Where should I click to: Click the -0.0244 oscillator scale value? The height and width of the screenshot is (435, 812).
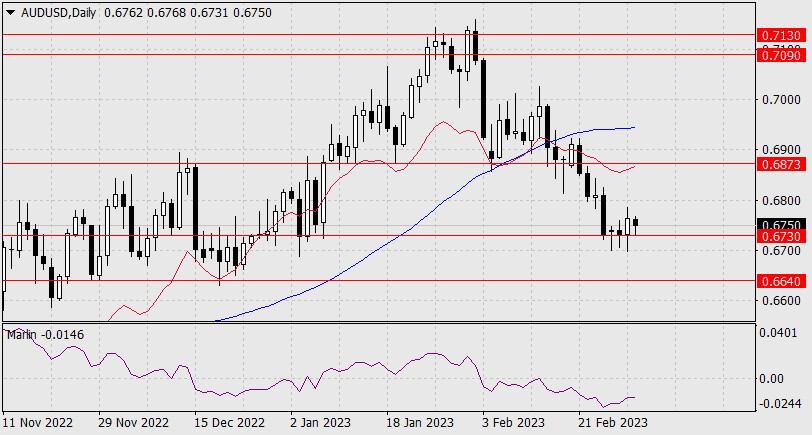click(778, 403)
